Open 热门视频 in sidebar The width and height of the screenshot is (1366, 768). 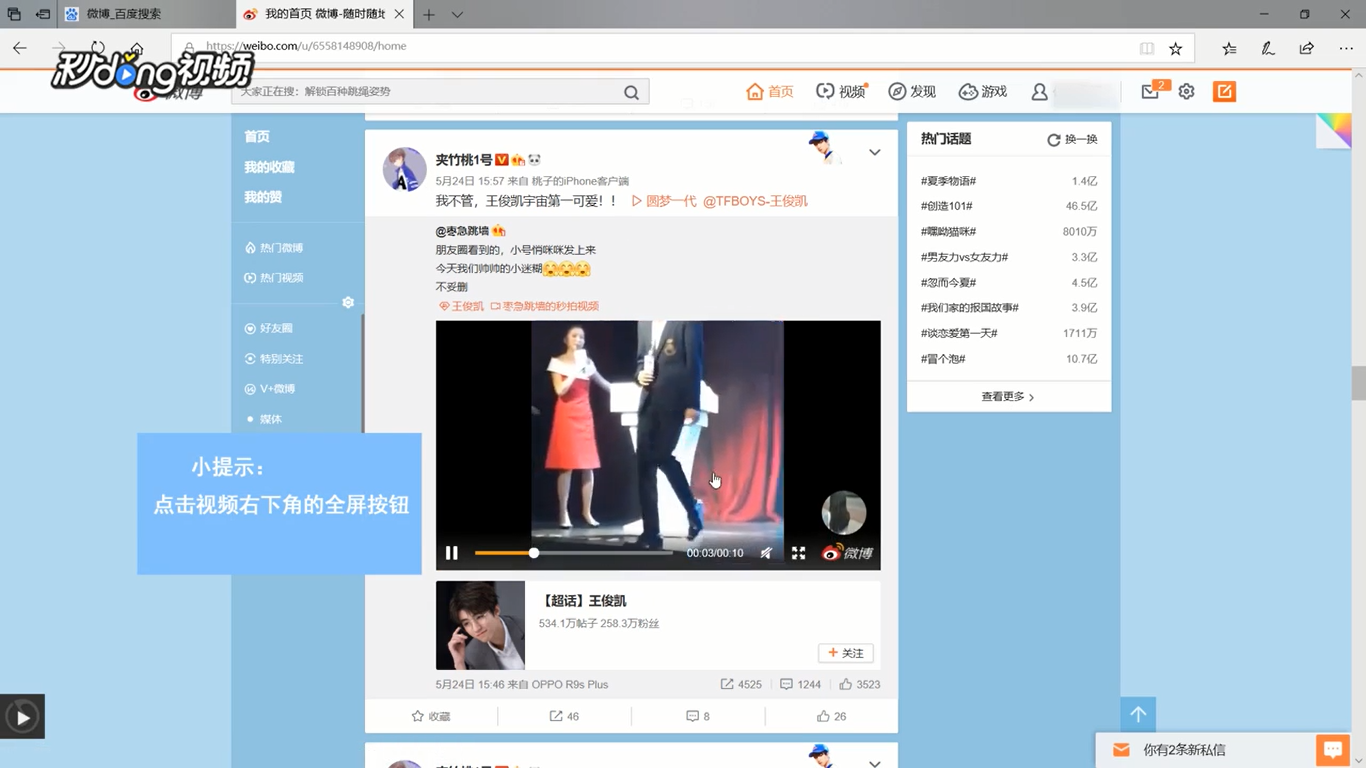[274, 278]
